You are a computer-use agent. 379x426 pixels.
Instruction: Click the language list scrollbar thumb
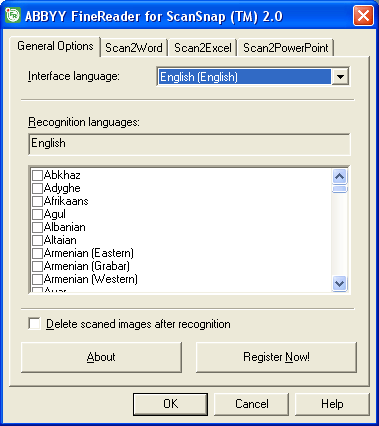(340, 189)
